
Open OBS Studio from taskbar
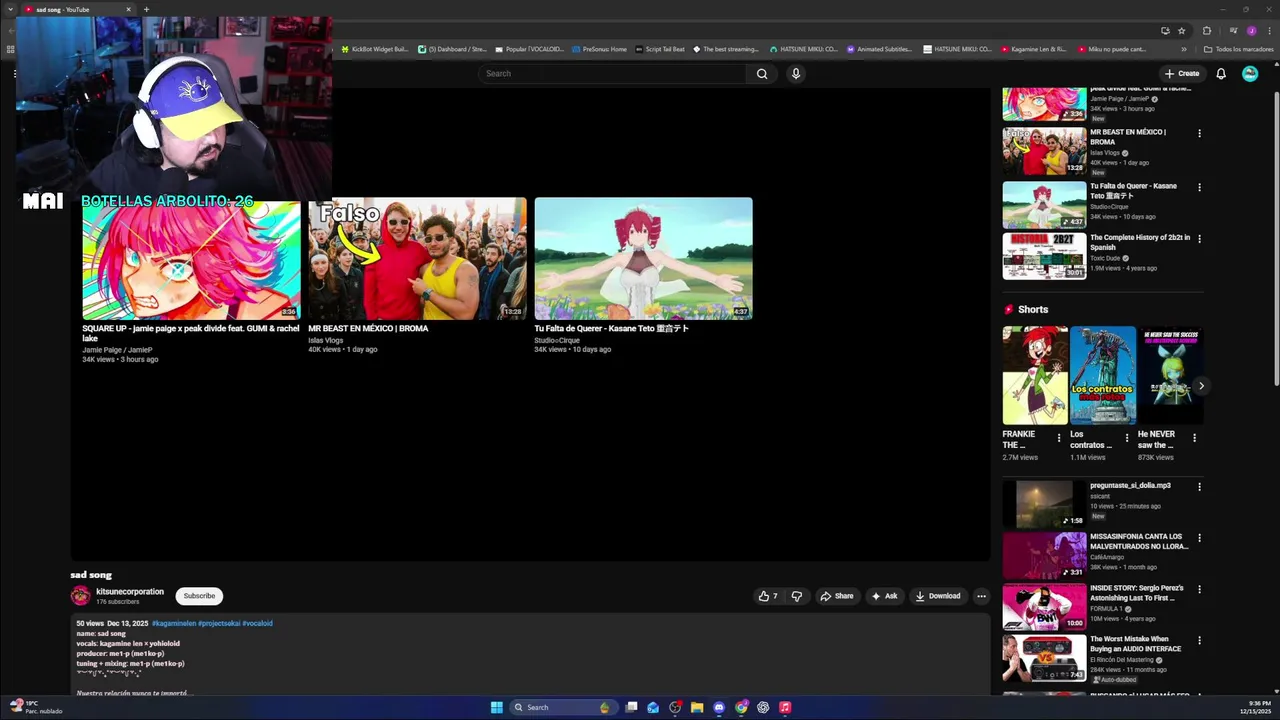click(x=675, y=707)
